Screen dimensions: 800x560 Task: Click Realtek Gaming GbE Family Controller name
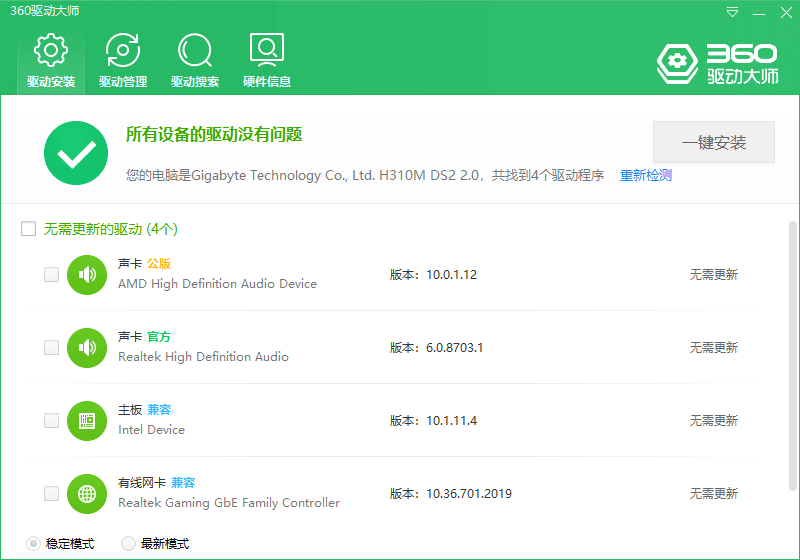pos(229,503)
